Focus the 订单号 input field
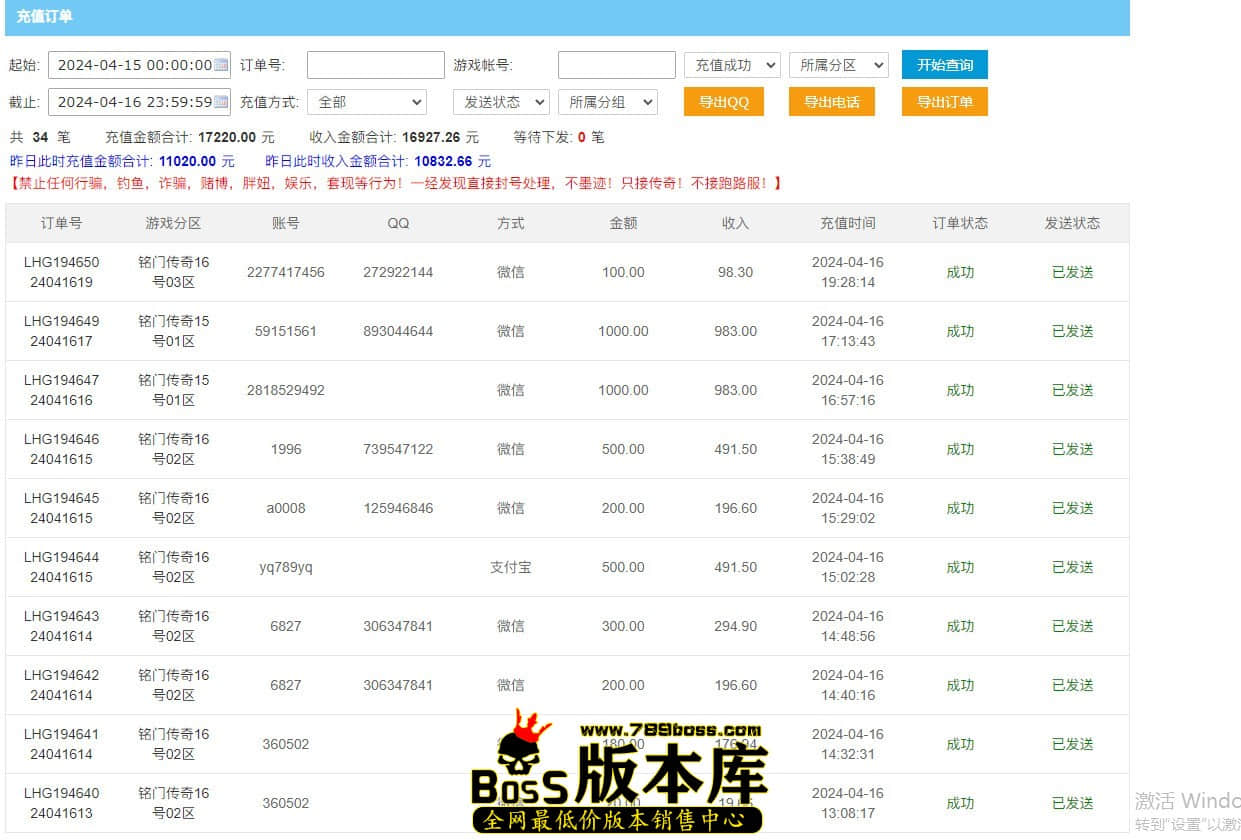1241x840 pixels. 375,65
